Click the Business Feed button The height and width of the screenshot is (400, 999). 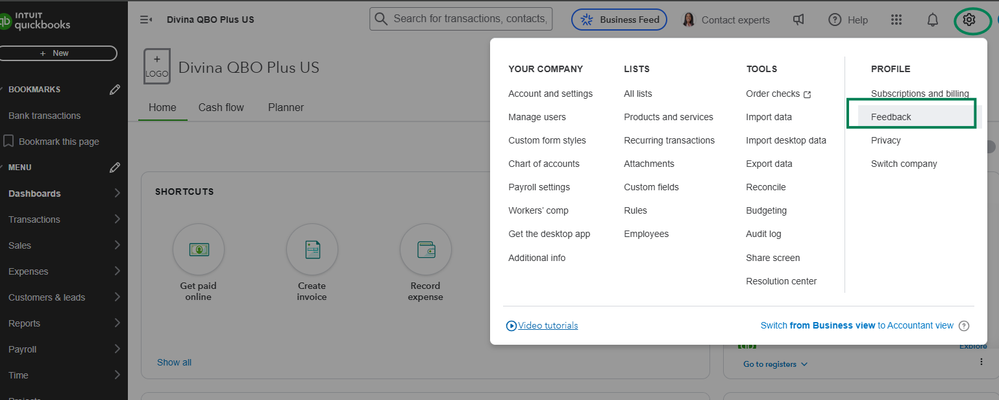619,19
